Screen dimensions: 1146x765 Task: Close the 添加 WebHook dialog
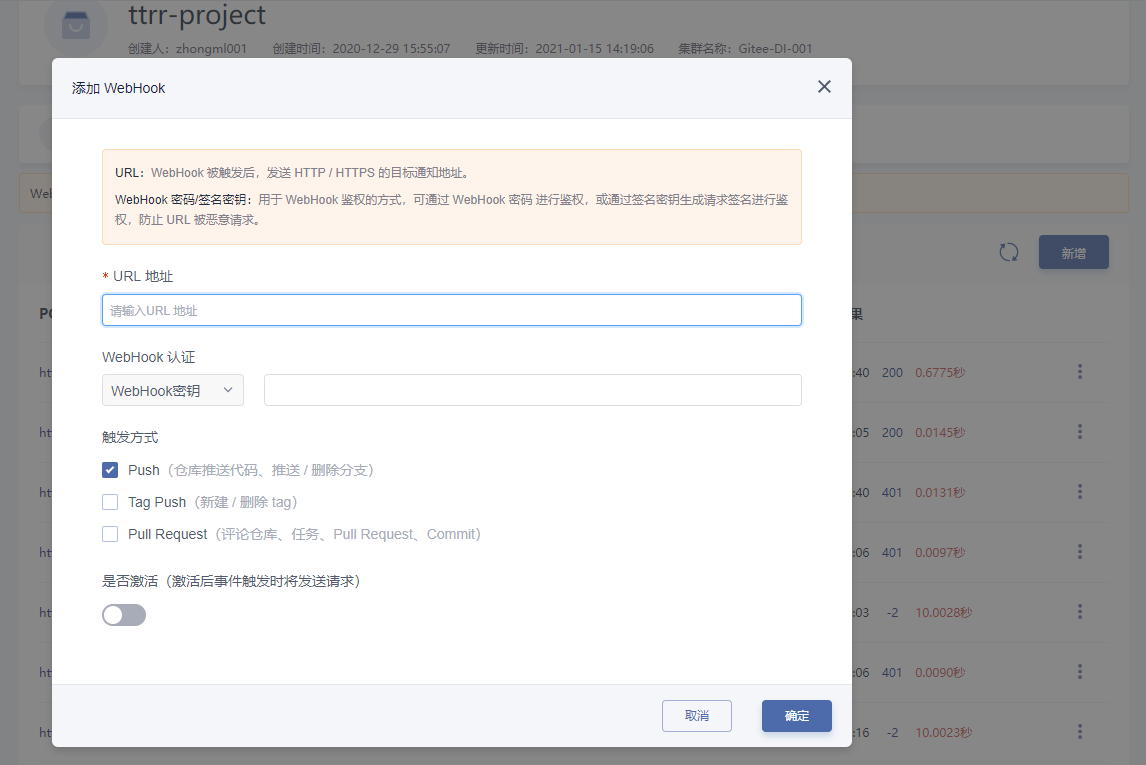(824, 87)
